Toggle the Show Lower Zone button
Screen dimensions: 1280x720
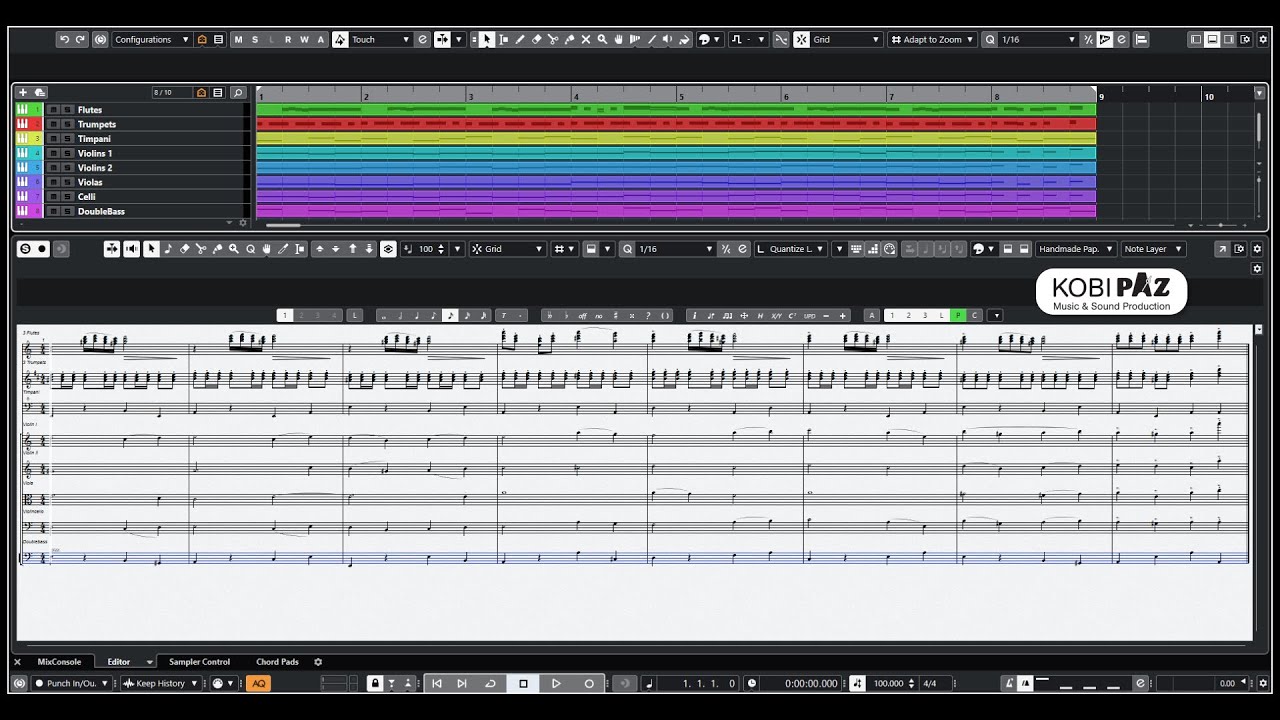pyautogui.click(x=1212, y=40)
